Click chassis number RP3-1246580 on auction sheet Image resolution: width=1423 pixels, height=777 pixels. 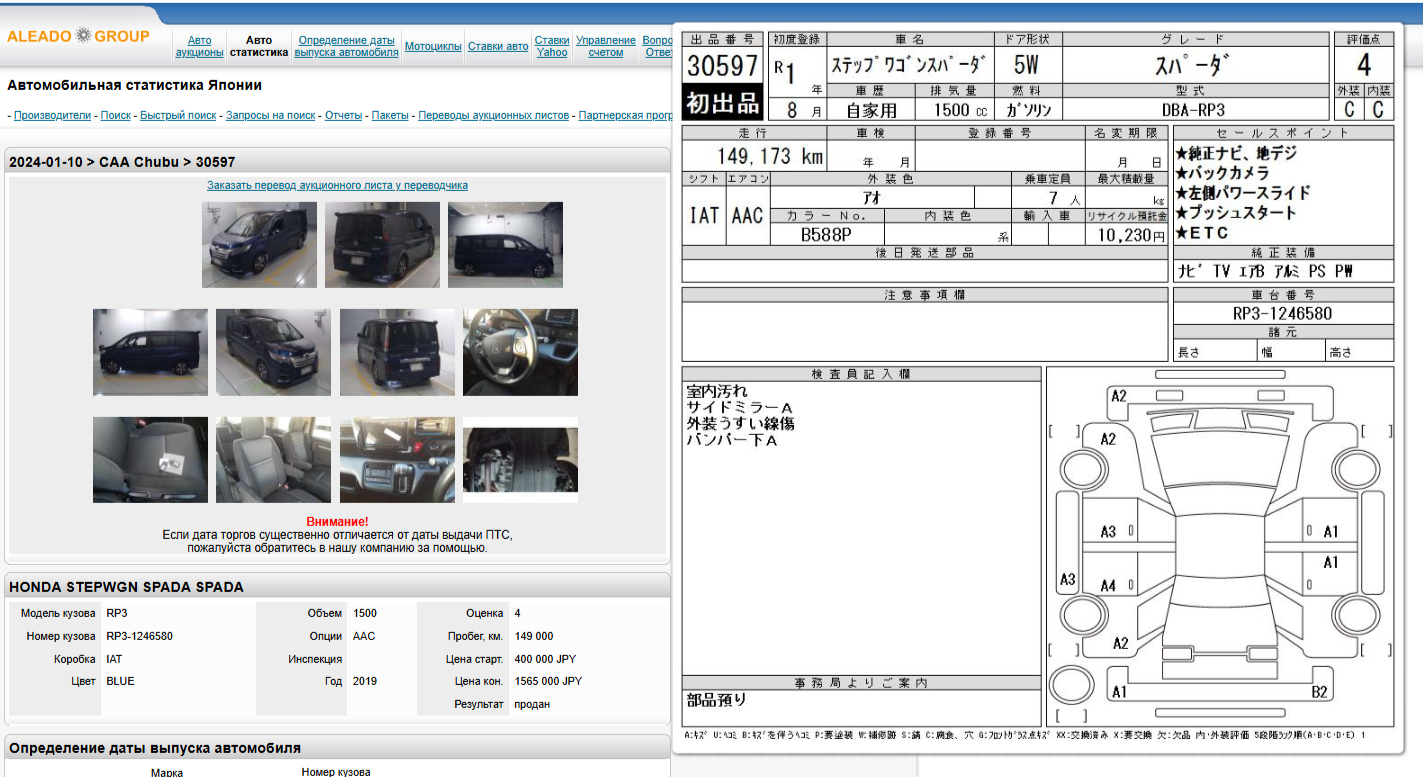(x=1282, y=313)
